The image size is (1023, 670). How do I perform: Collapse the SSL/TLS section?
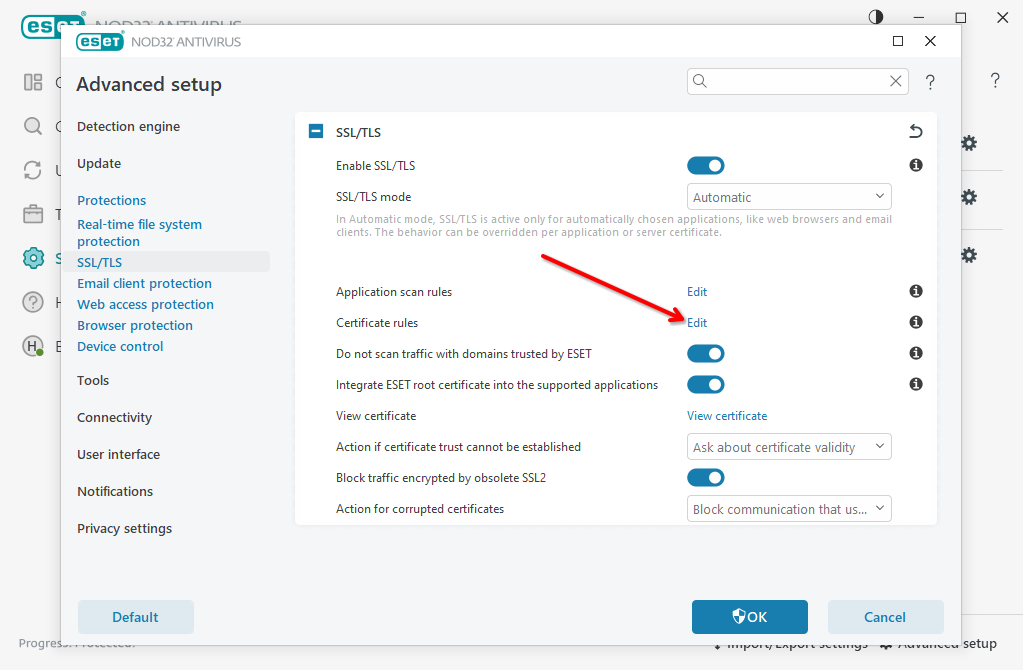coord(316,131)
